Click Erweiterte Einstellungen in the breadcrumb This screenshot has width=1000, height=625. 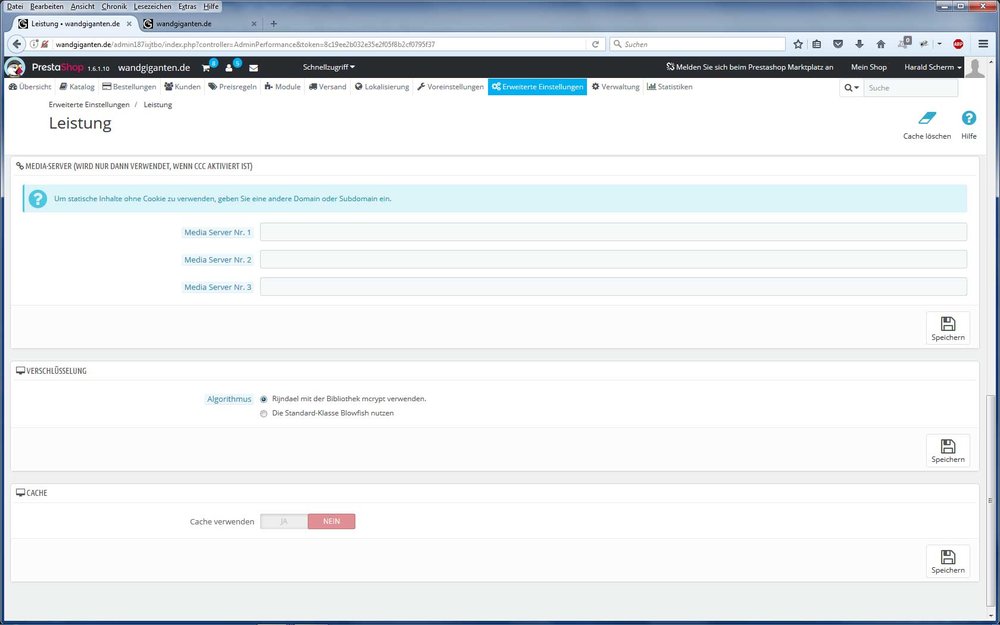[x=89, y=105]
